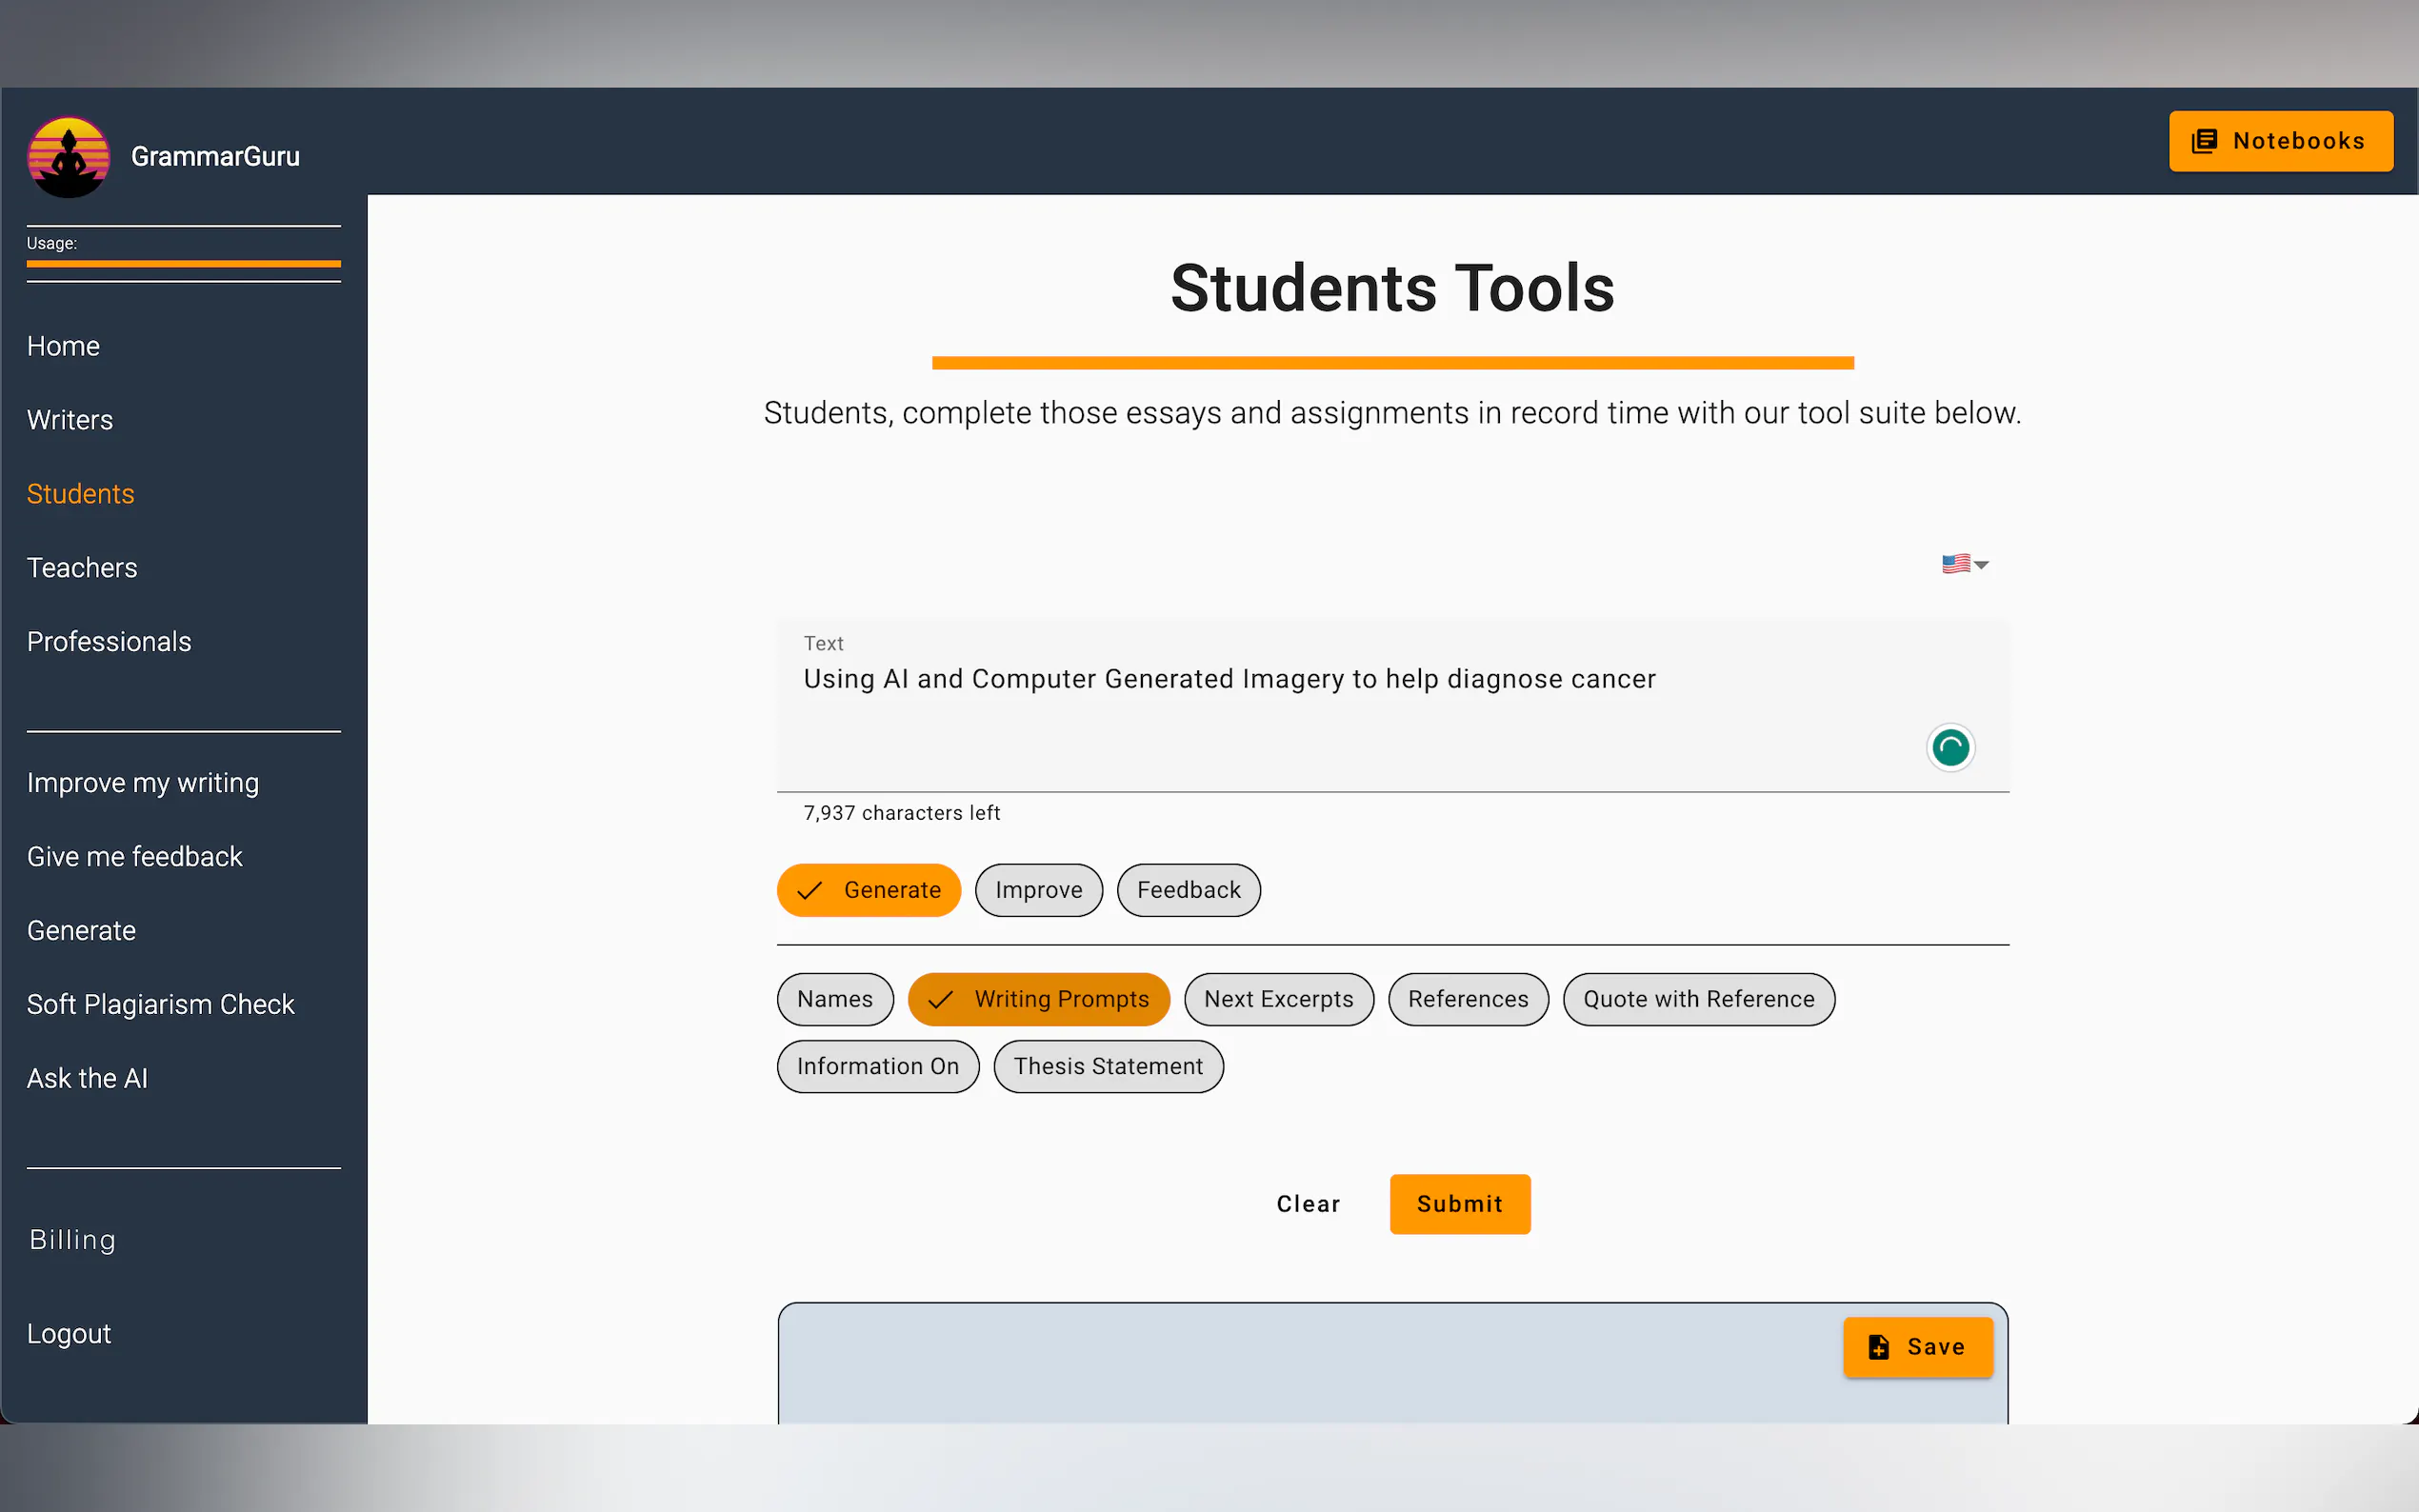Open the Students sidebar menu item
Screen dimensions: 2419x1512
[80, 494]
